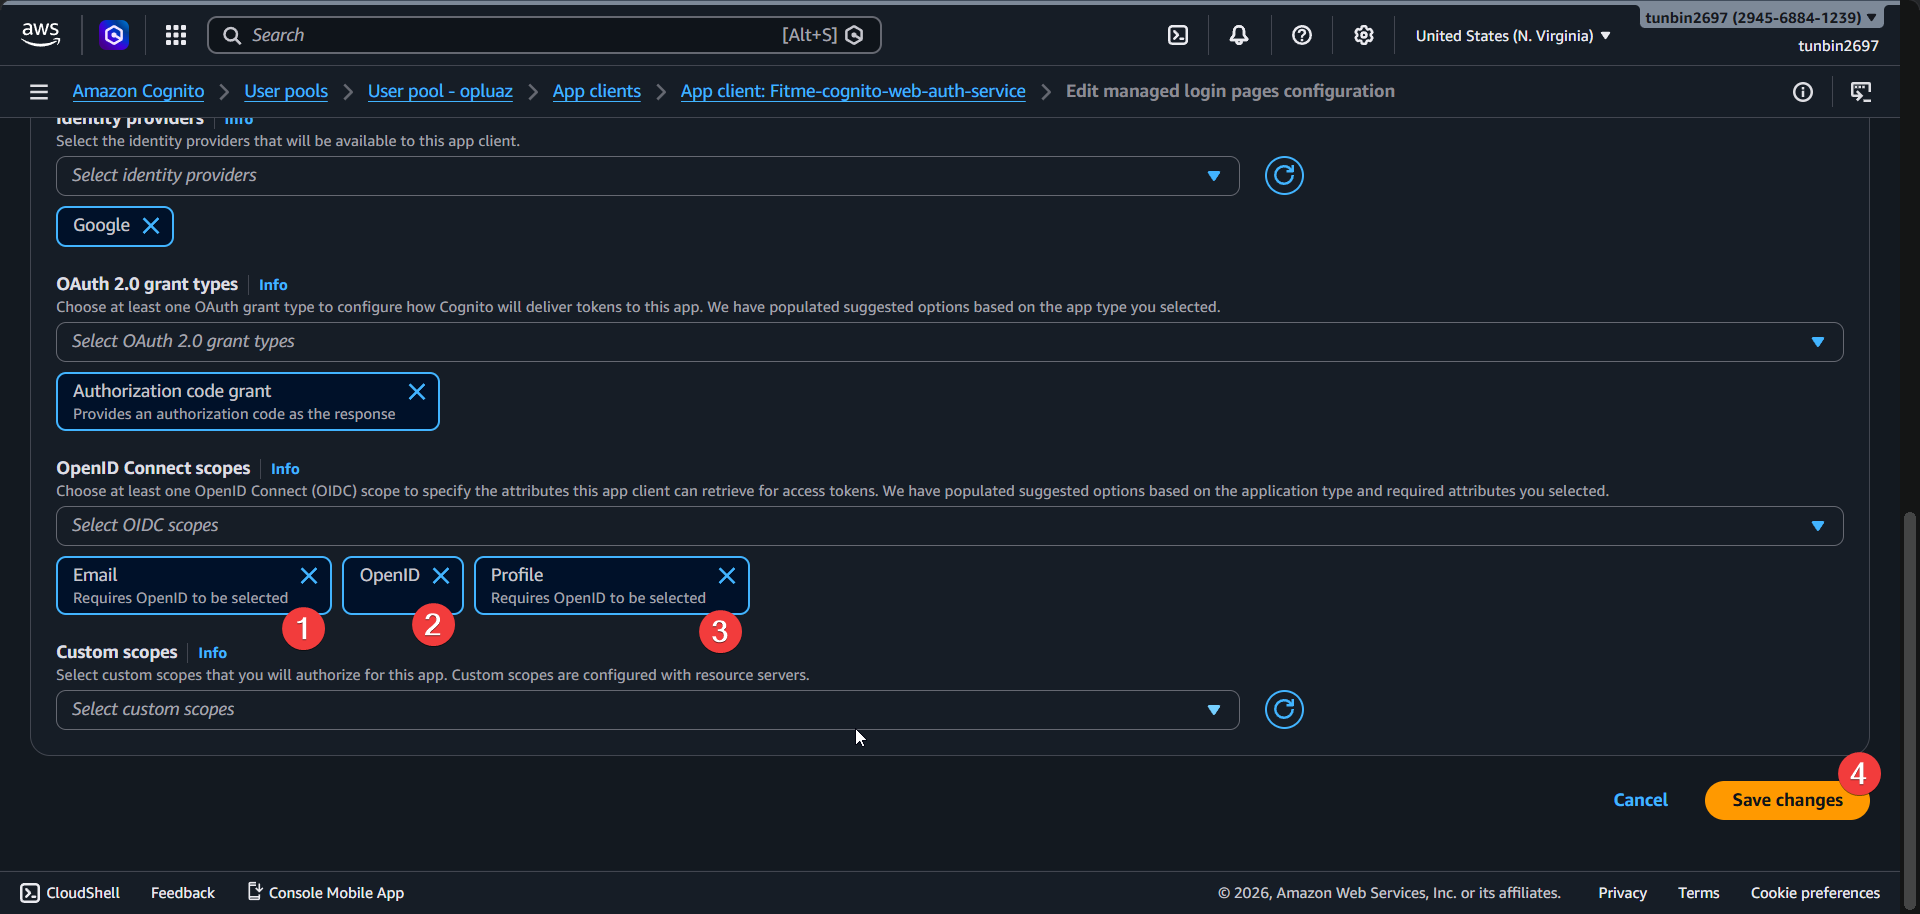Open the Select custom scopes dropdown

[1213, 709]
